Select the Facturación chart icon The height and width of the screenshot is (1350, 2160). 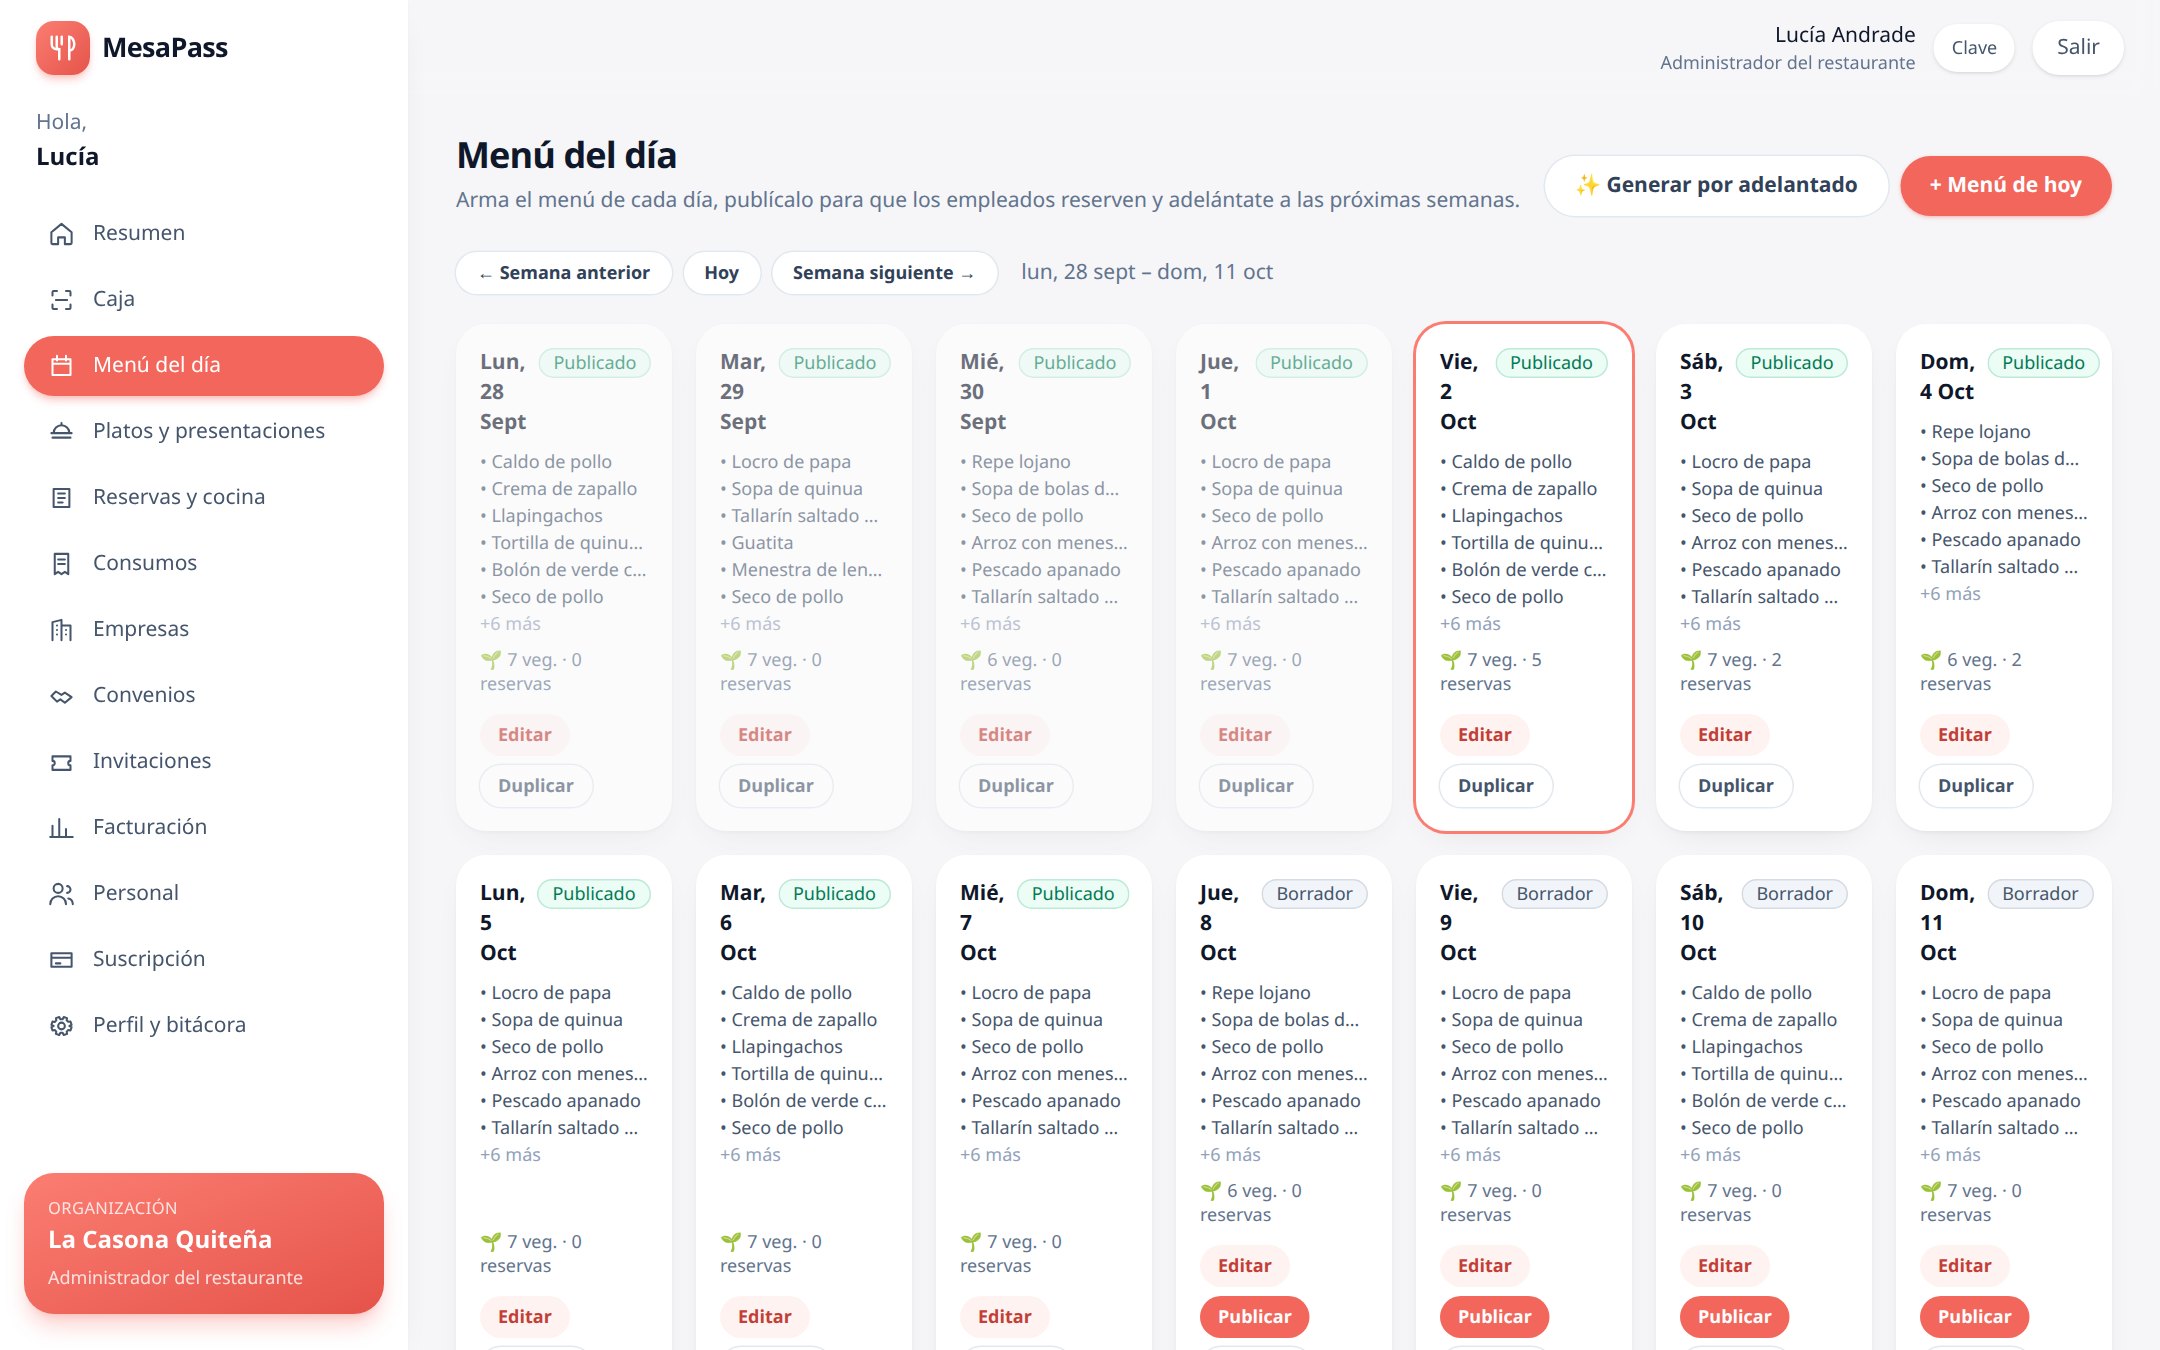click(x=62, y=827)
